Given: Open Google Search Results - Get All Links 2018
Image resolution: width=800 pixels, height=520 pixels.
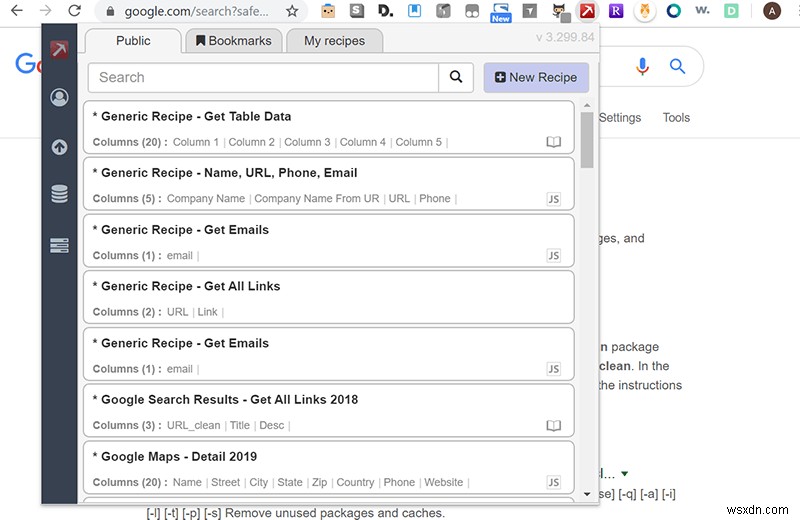Looking at the screenshot, I should tap(329, 411).
